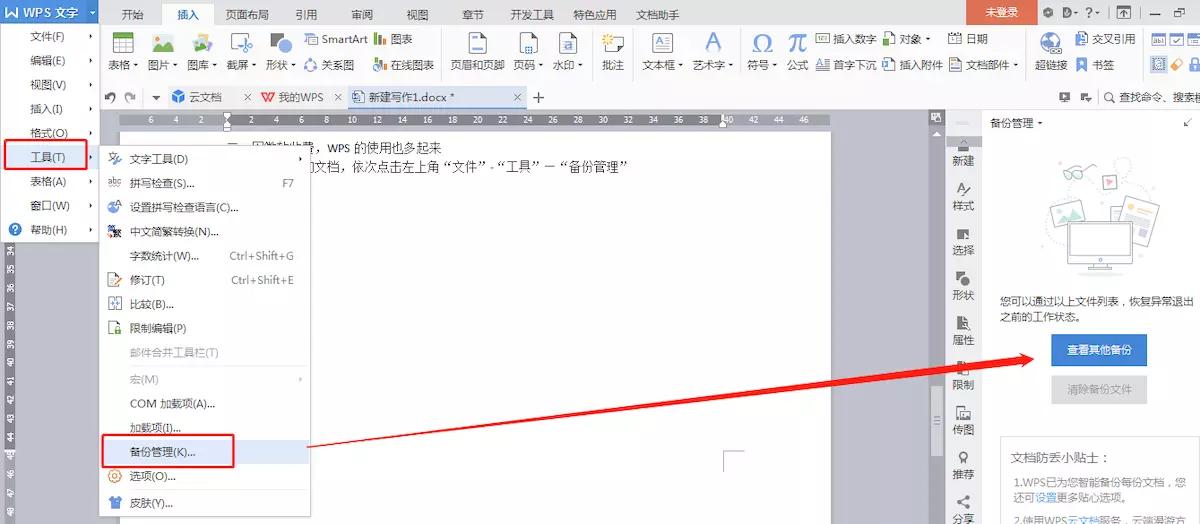Click the 水印 watermark icon

[568, 44]
